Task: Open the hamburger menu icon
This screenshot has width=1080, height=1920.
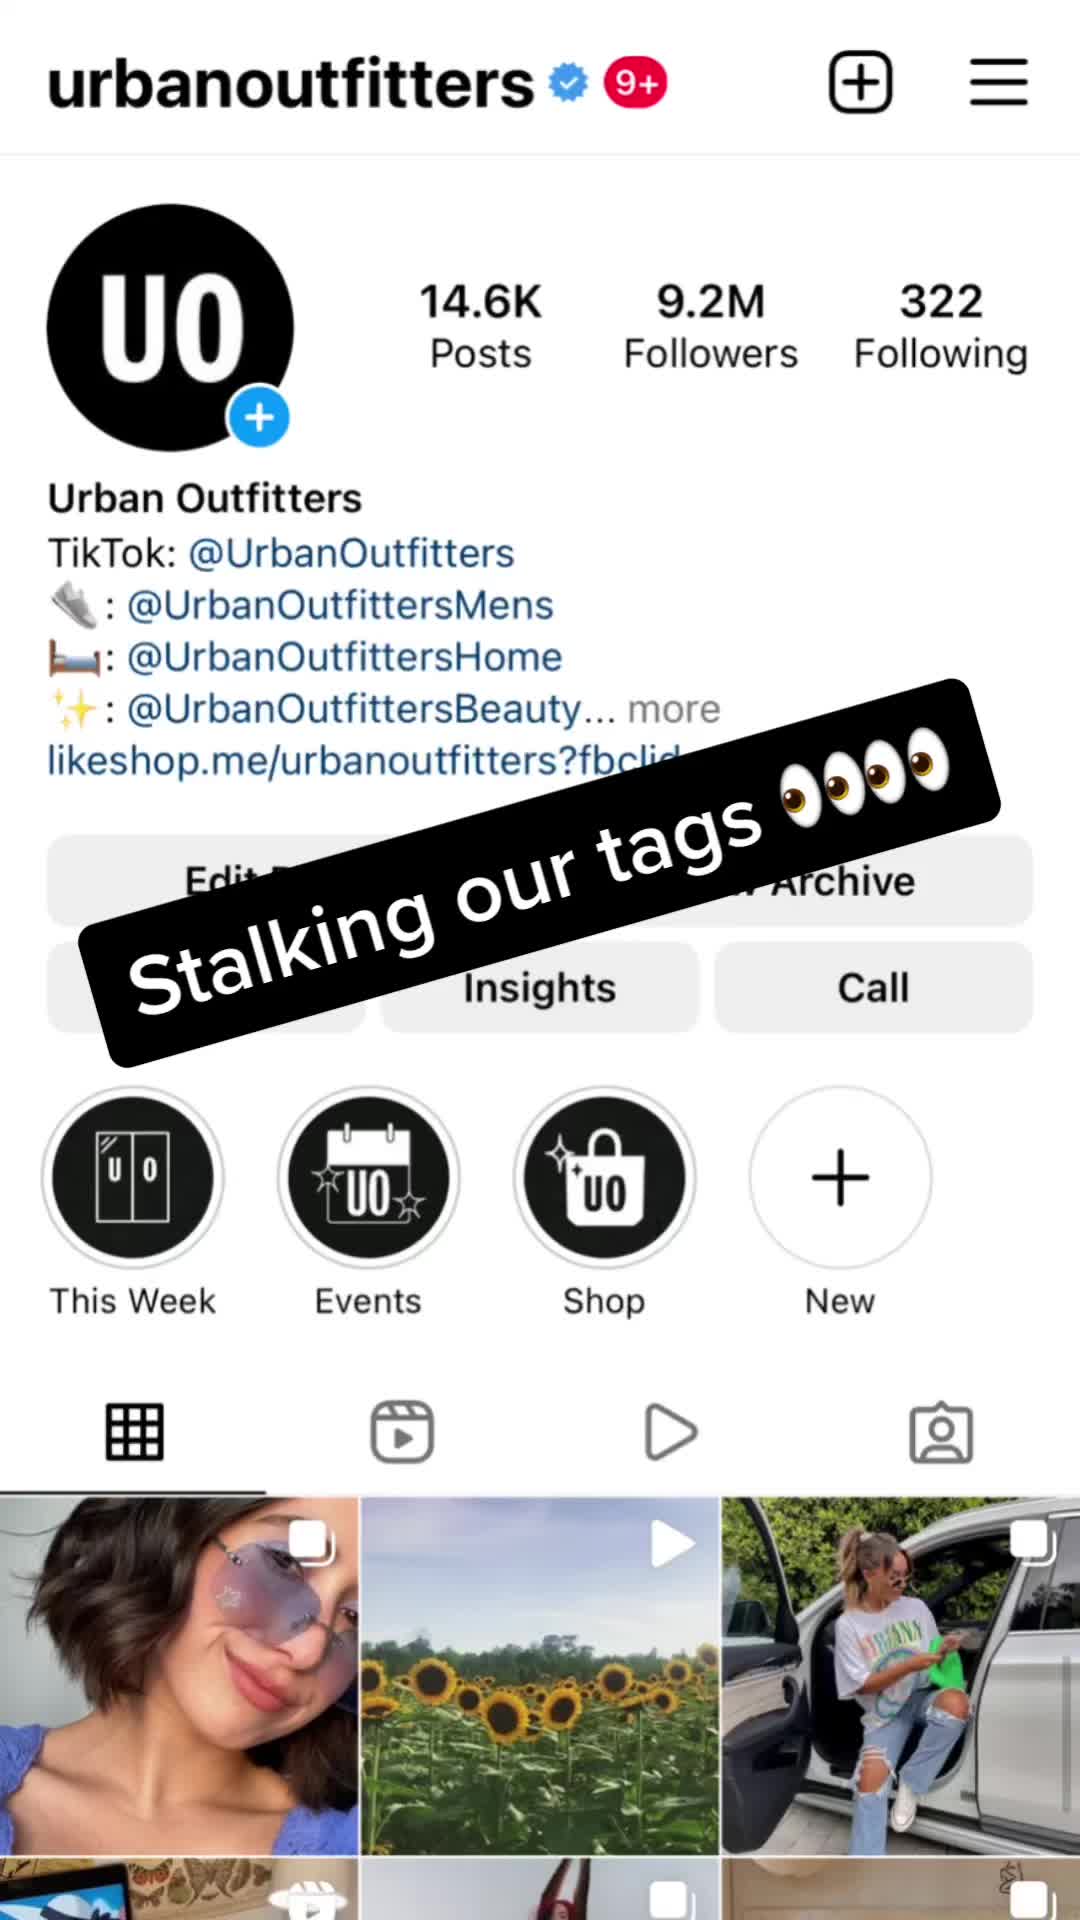Action: coord(998,82)
